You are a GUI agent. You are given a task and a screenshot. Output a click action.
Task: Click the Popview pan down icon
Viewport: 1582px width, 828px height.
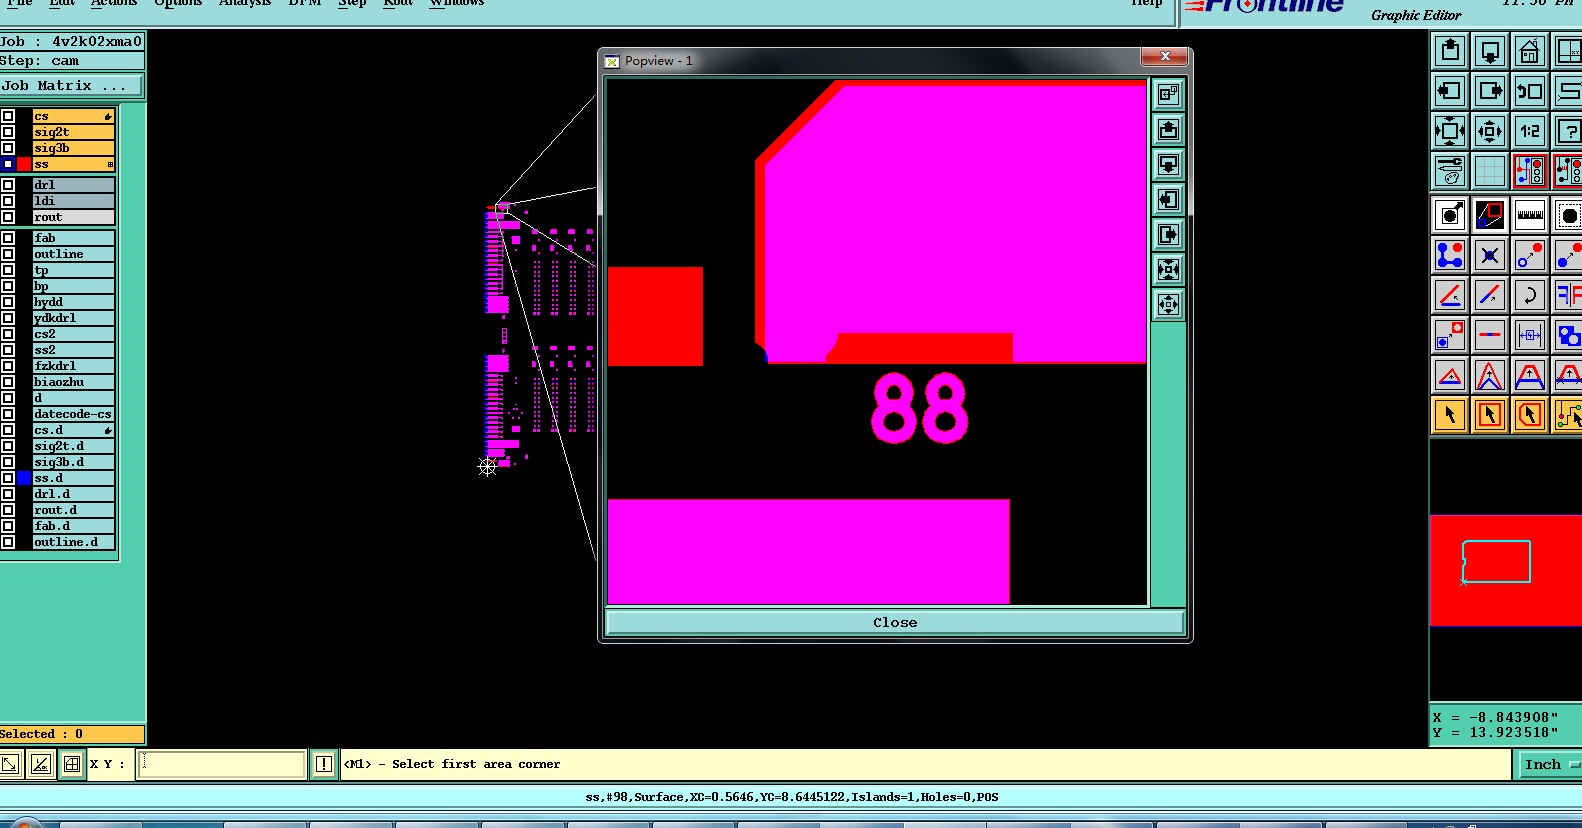pos(1168,164)
